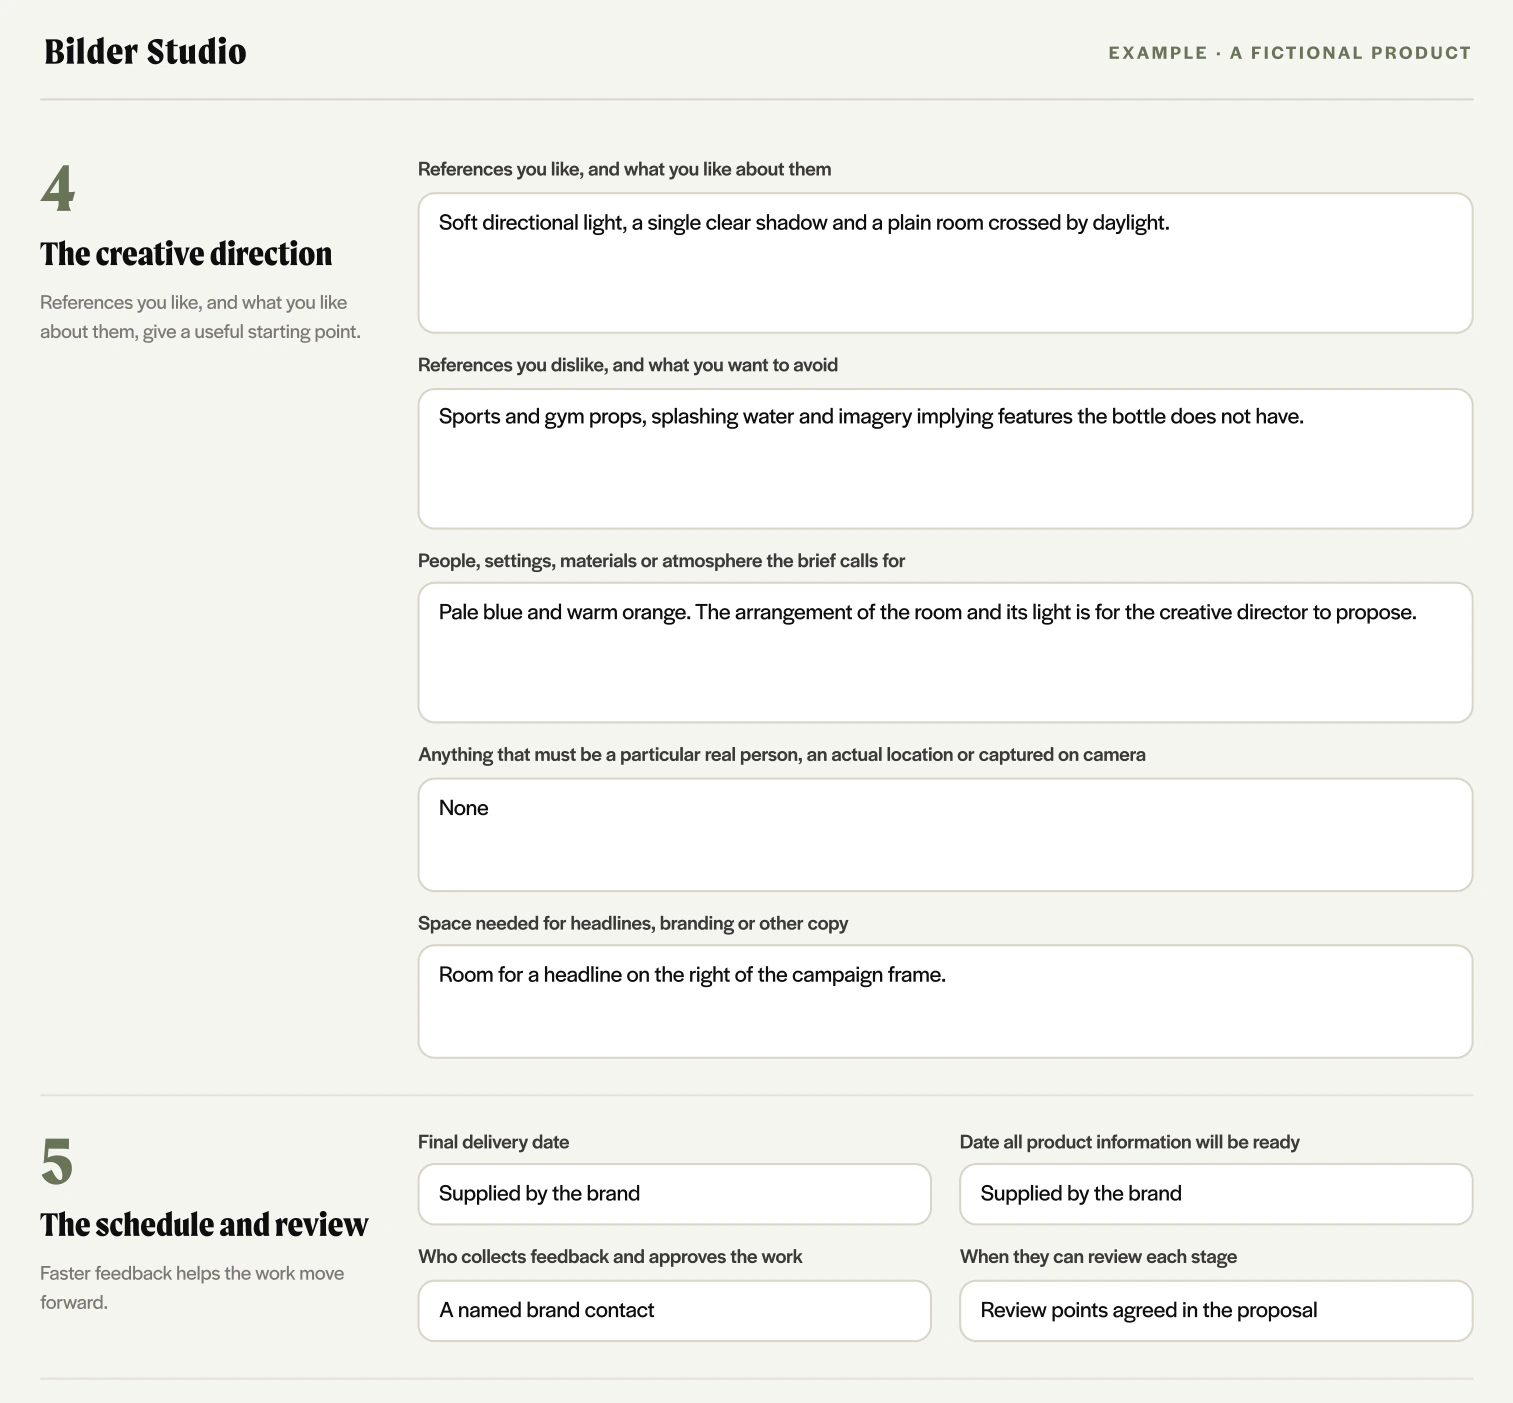Click the 'When they can review each stage' label
Viewport: 1513px width, 1403px height.
pos(1098,1257)
